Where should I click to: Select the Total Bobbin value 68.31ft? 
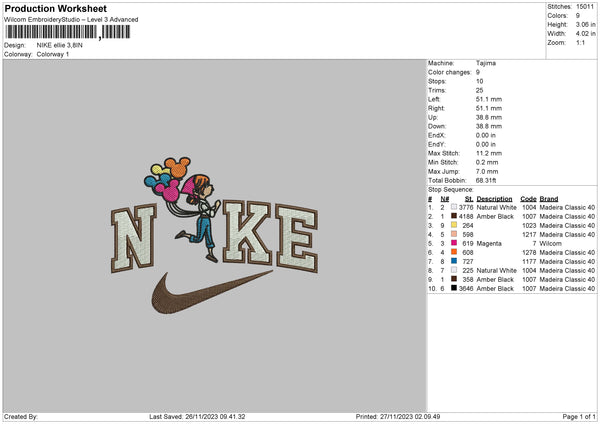tap(486, 181)
